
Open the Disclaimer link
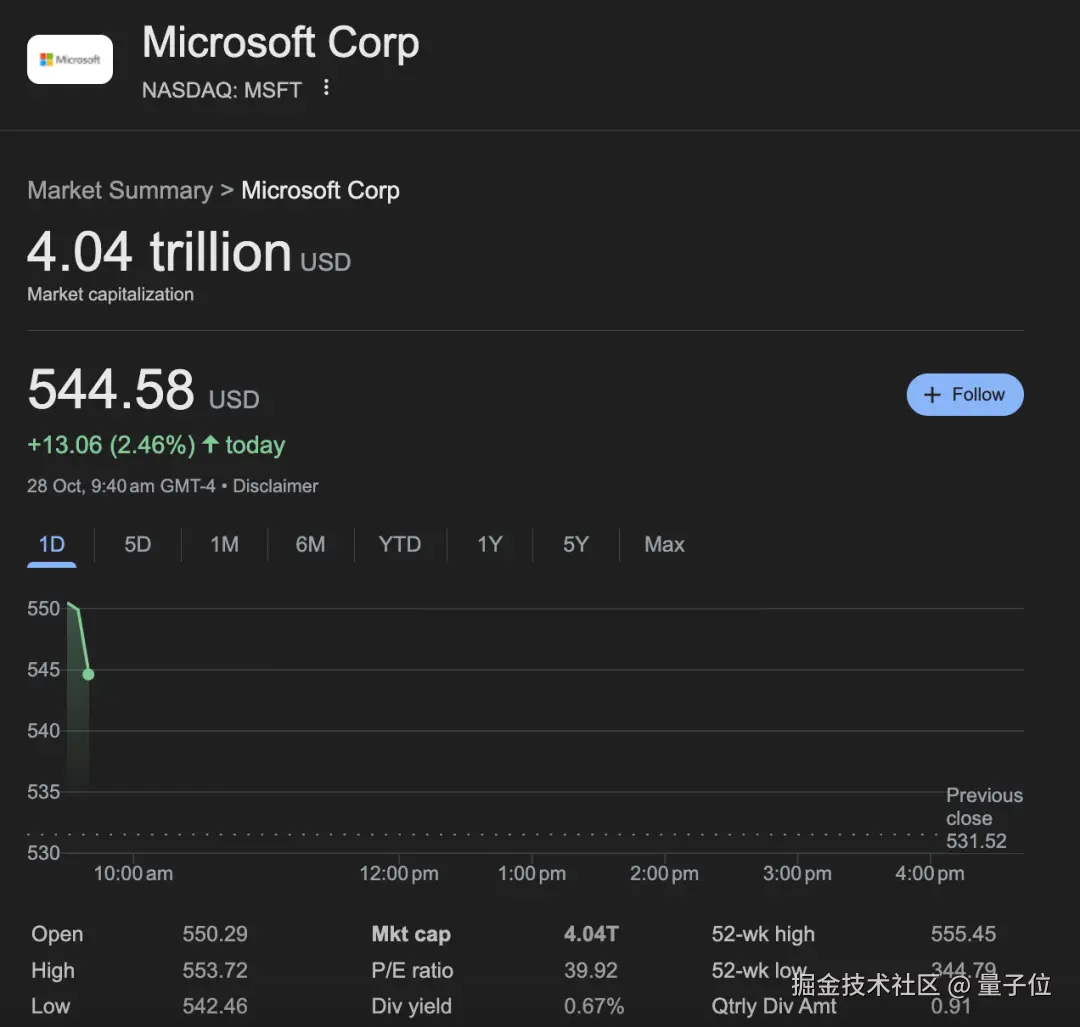coord(276,486)
